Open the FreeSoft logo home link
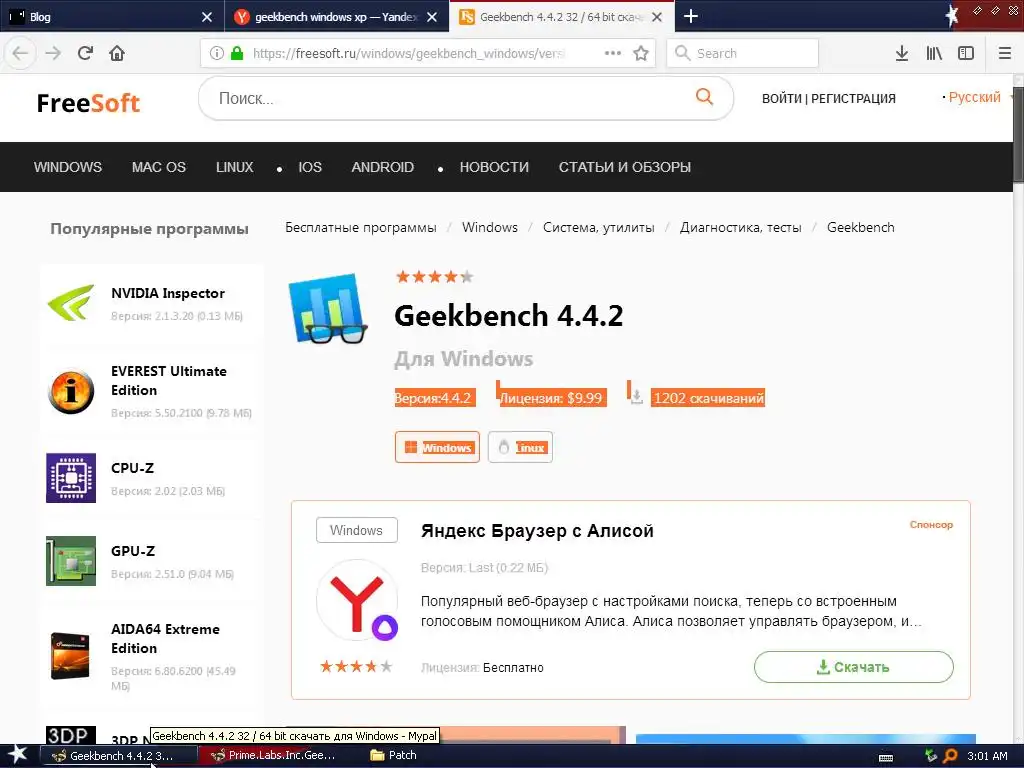The height and width of the screenshot is (768, 1024). coord(88,103)
